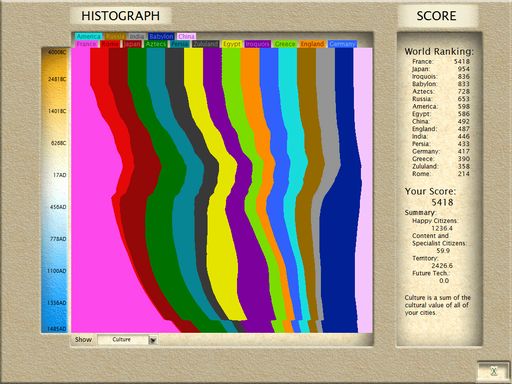This screenshot has height=384, width=512.
Task: Click the China legend label
Action: [x=186, y=36]
